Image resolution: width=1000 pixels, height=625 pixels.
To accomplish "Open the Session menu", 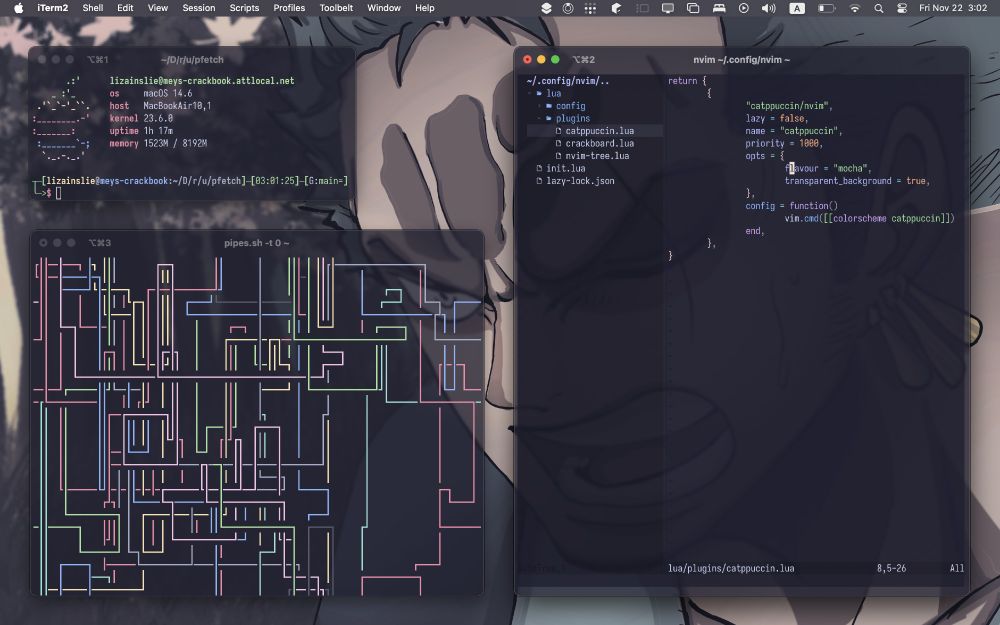I will coord(198,8).
